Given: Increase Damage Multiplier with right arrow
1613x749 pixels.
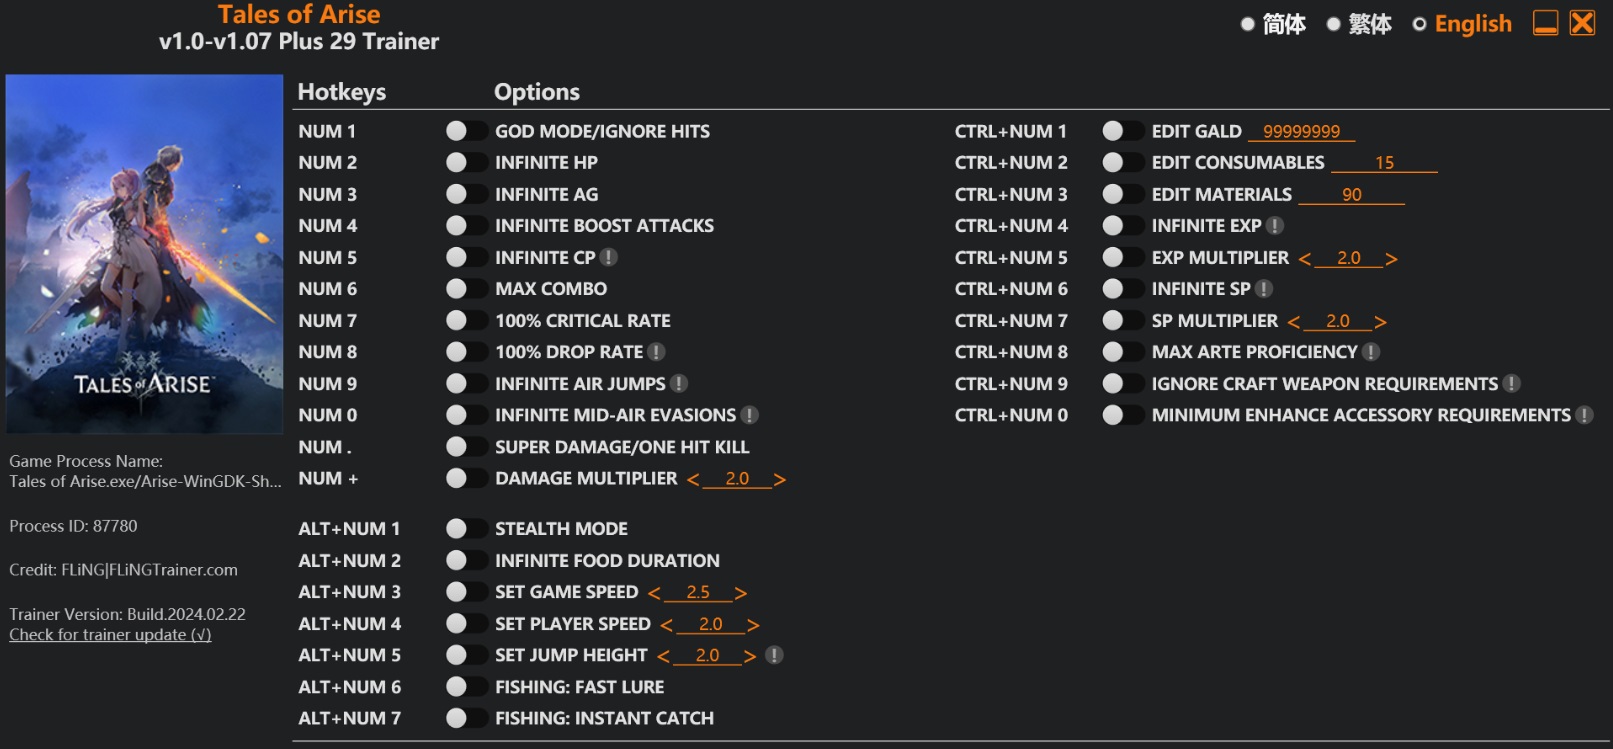Looking at the screenshot, I should point(780,480).
